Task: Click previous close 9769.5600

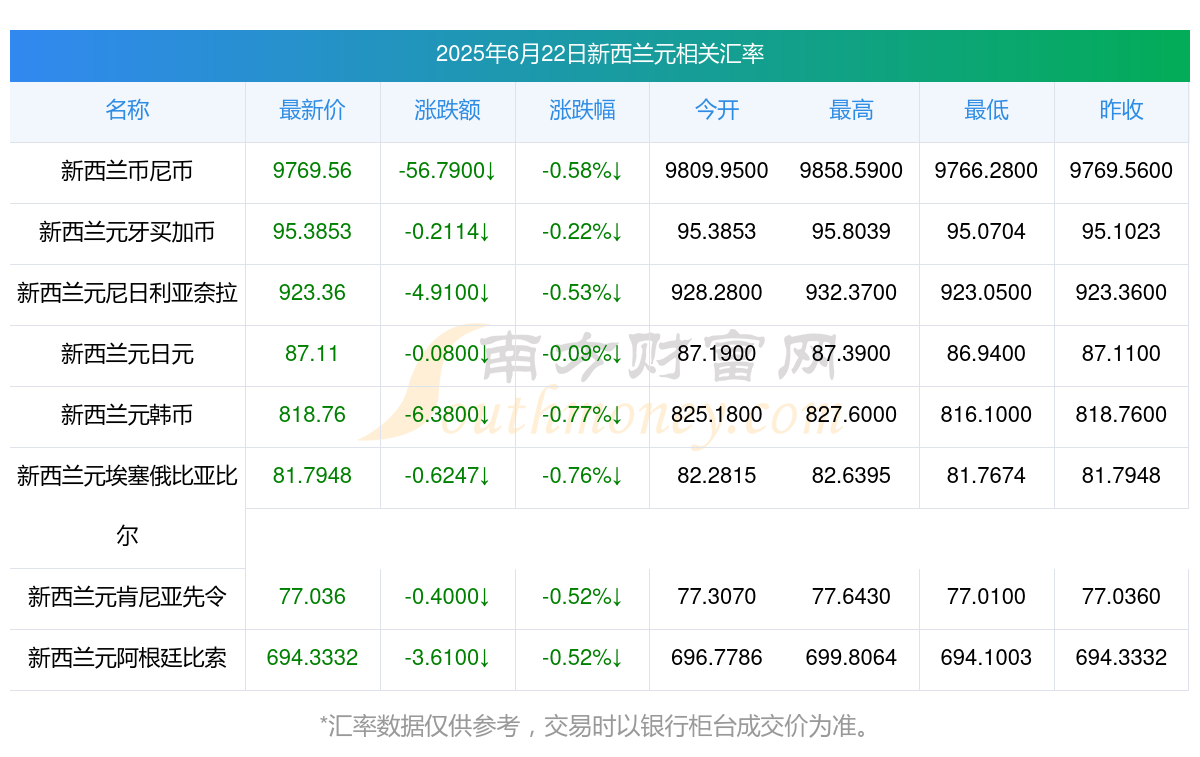Action: 1121,171
